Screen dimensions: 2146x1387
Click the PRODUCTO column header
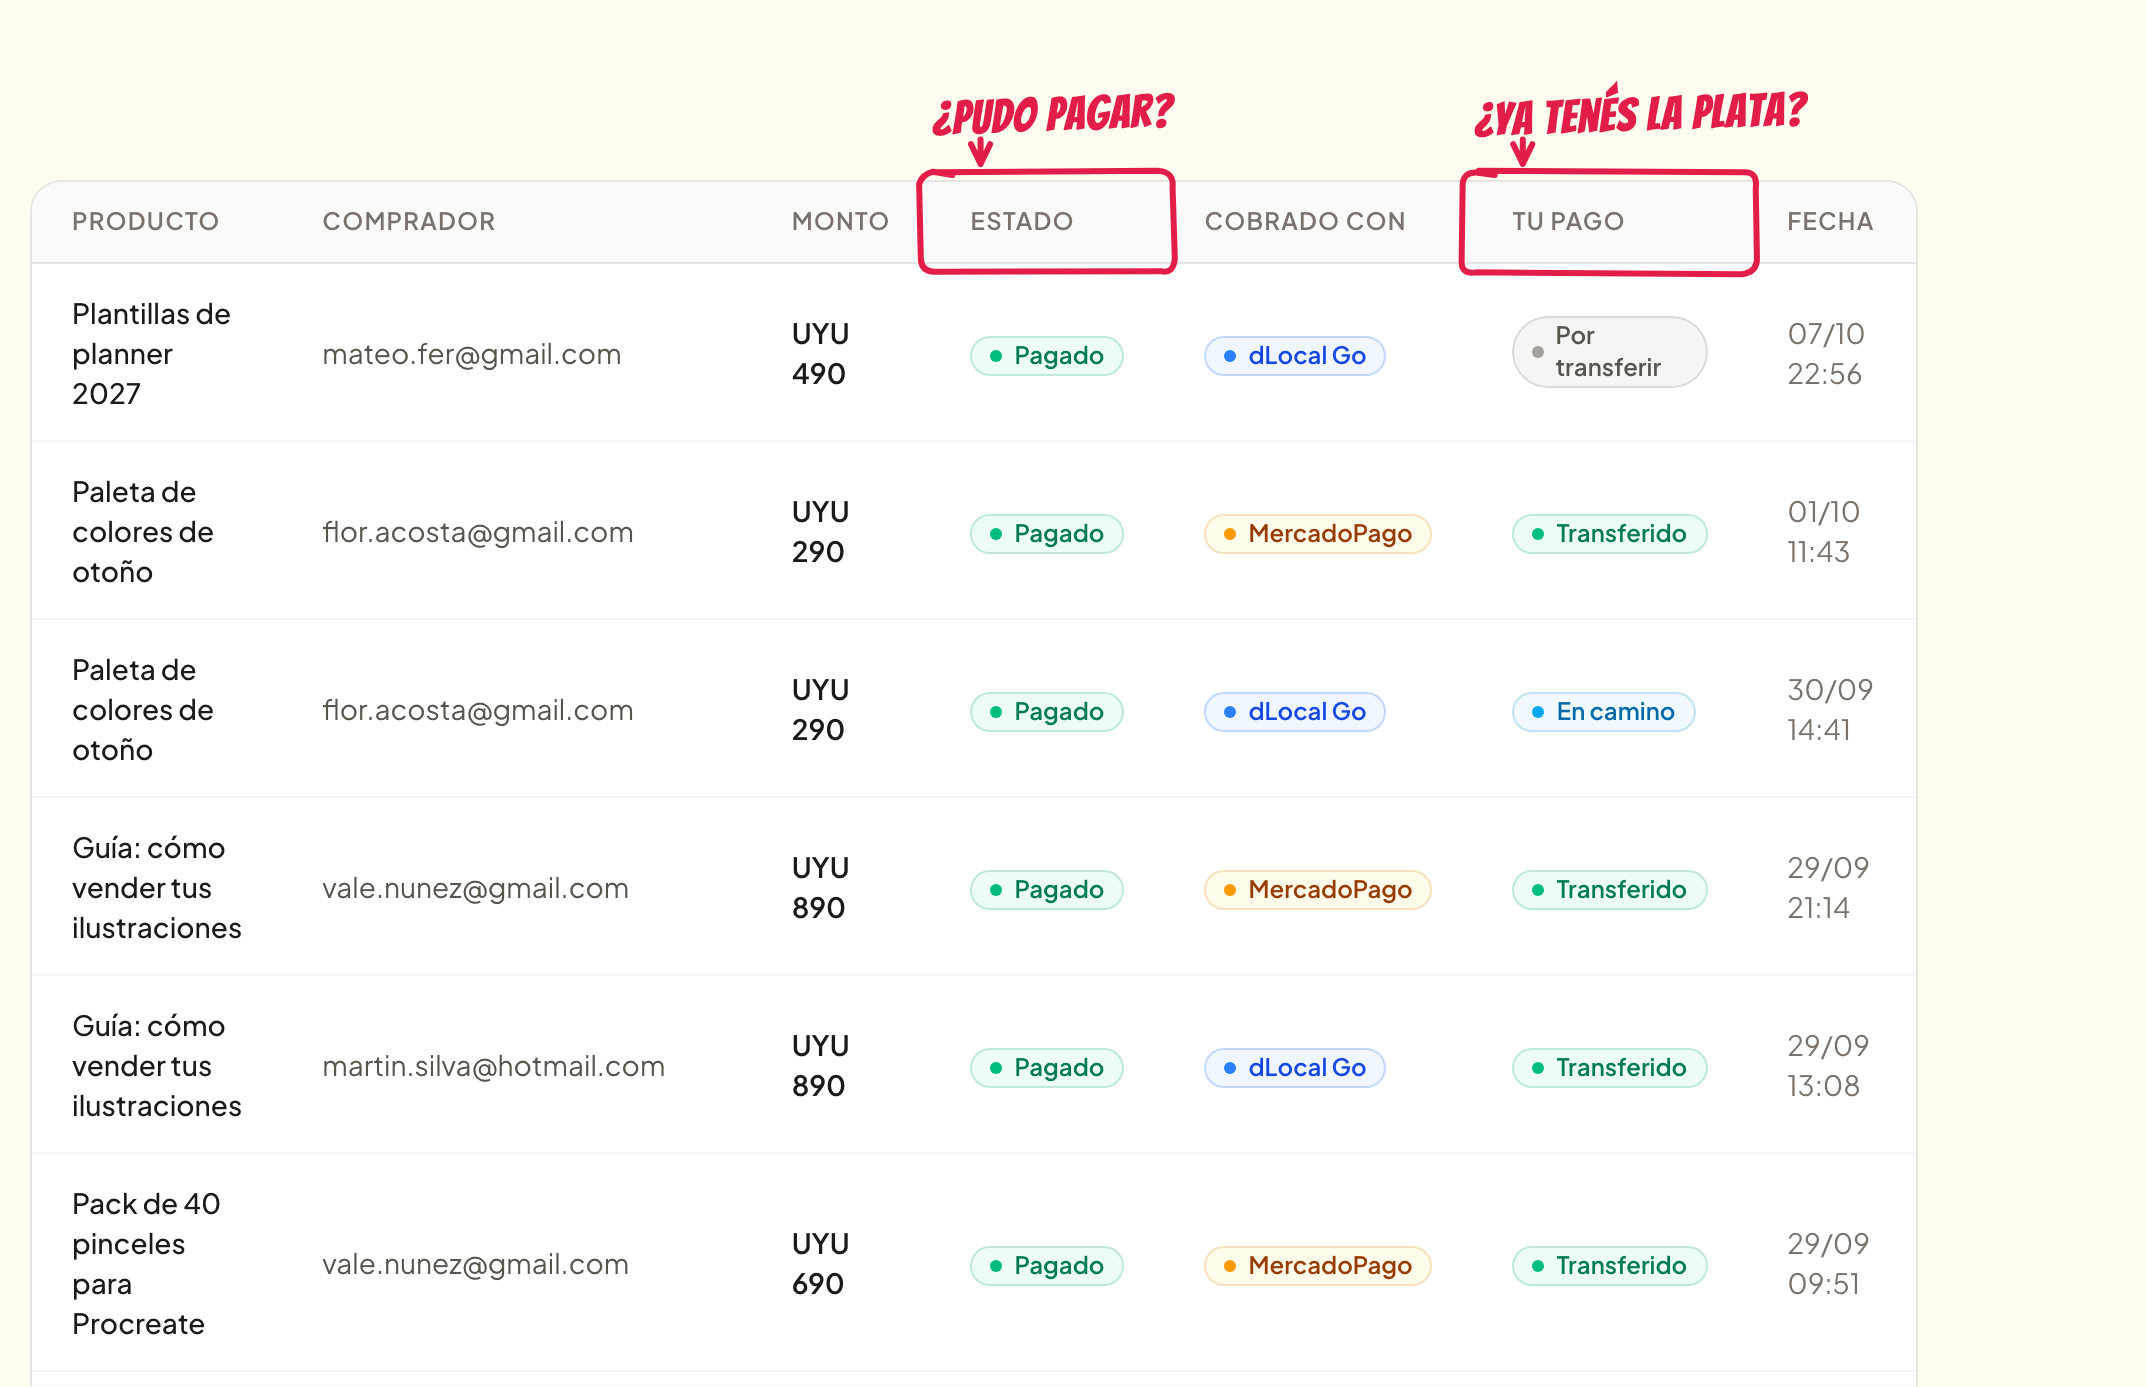pos(145,221)
